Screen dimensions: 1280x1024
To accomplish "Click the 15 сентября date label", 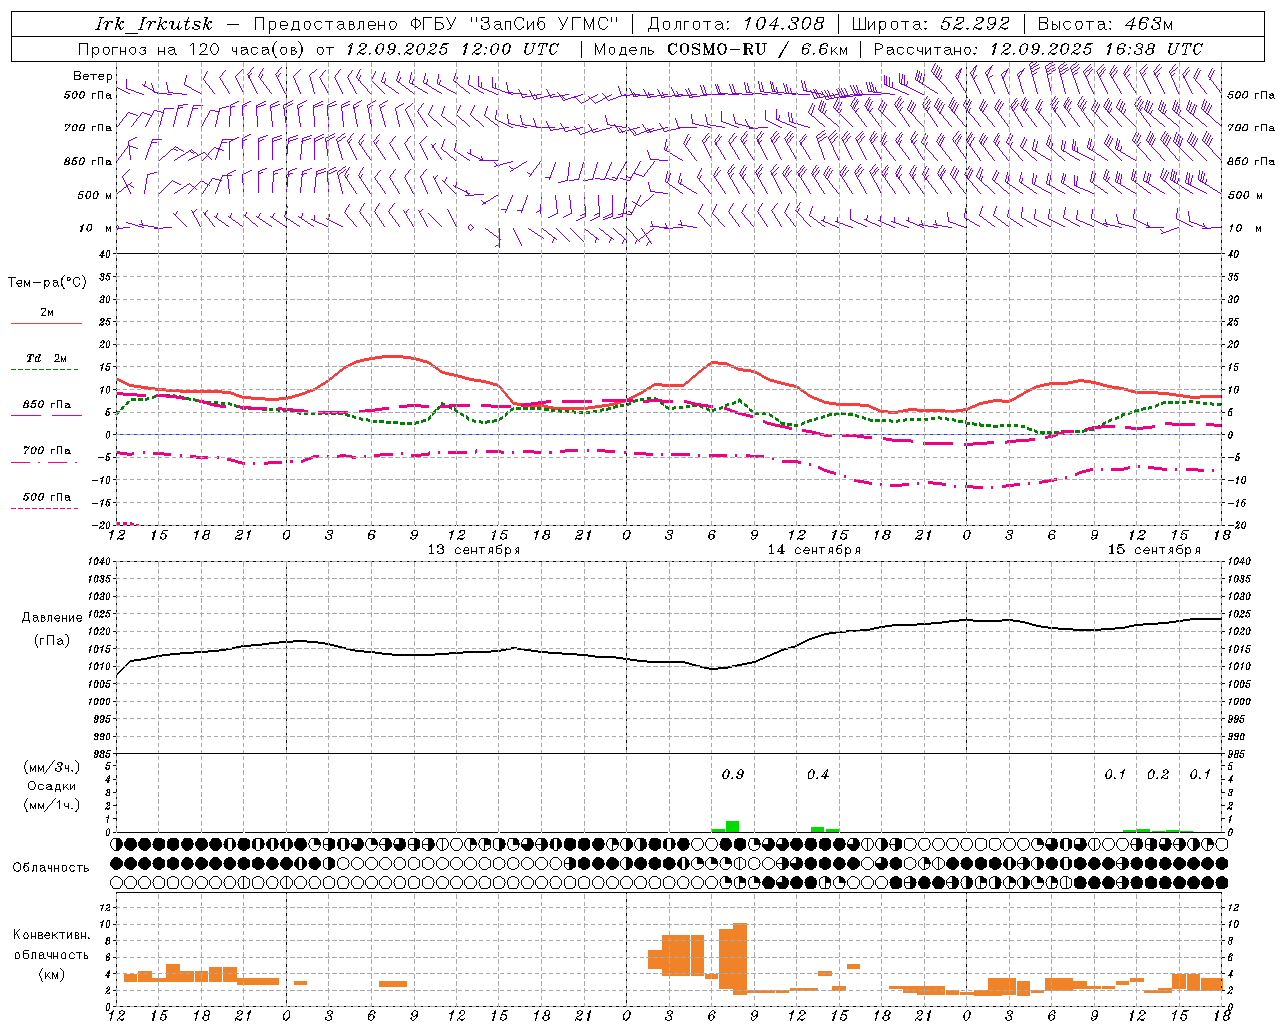I will [x=1154, y=550].
